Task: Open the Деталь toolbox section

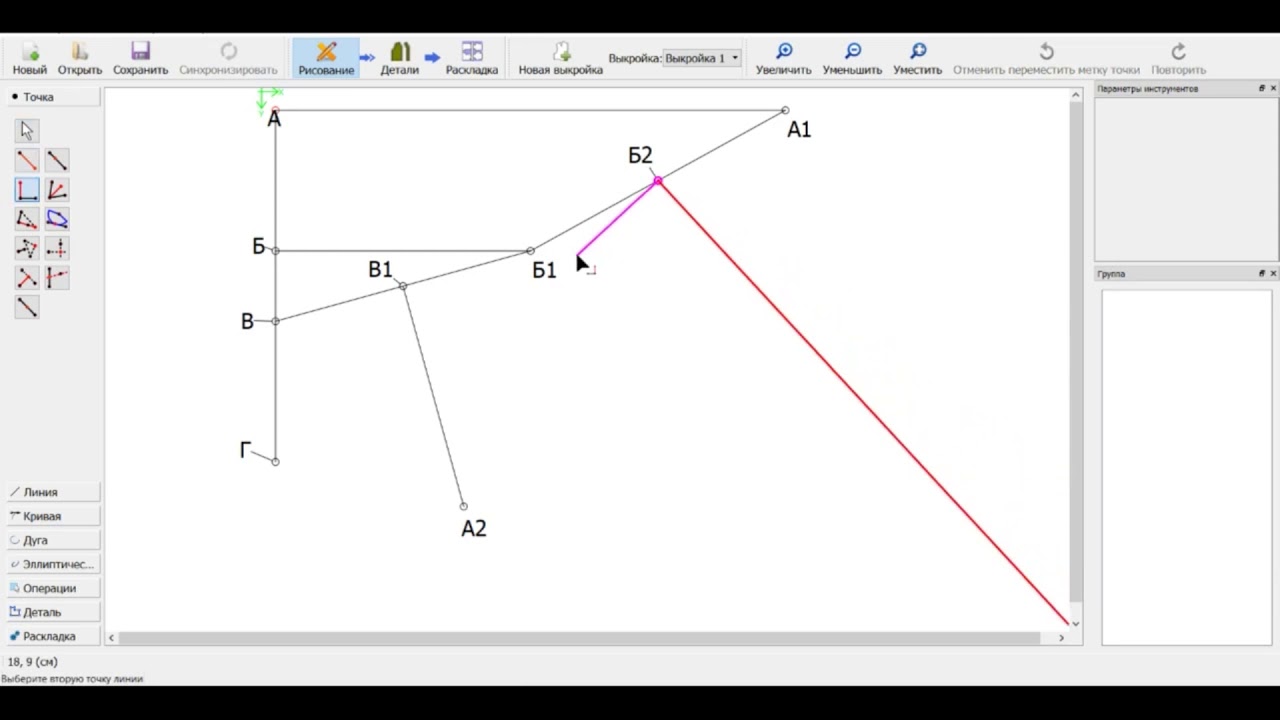Action: [52, 612]
